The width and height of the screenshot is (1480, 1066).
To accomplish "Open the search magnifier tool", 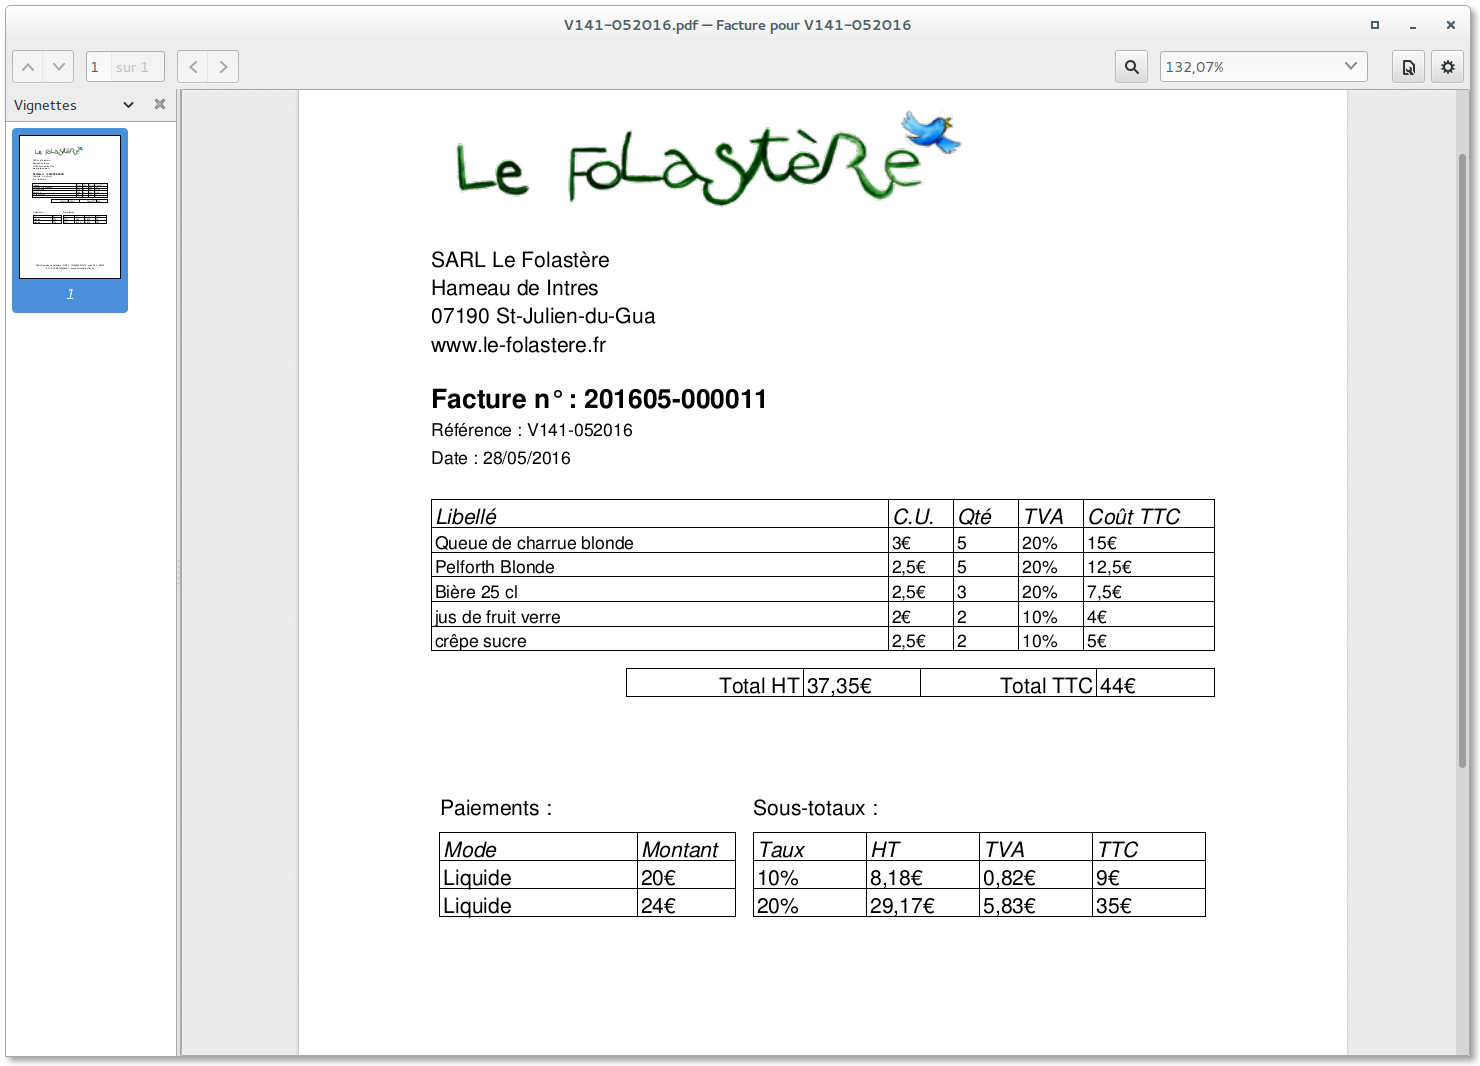I will pos(1131,67).
